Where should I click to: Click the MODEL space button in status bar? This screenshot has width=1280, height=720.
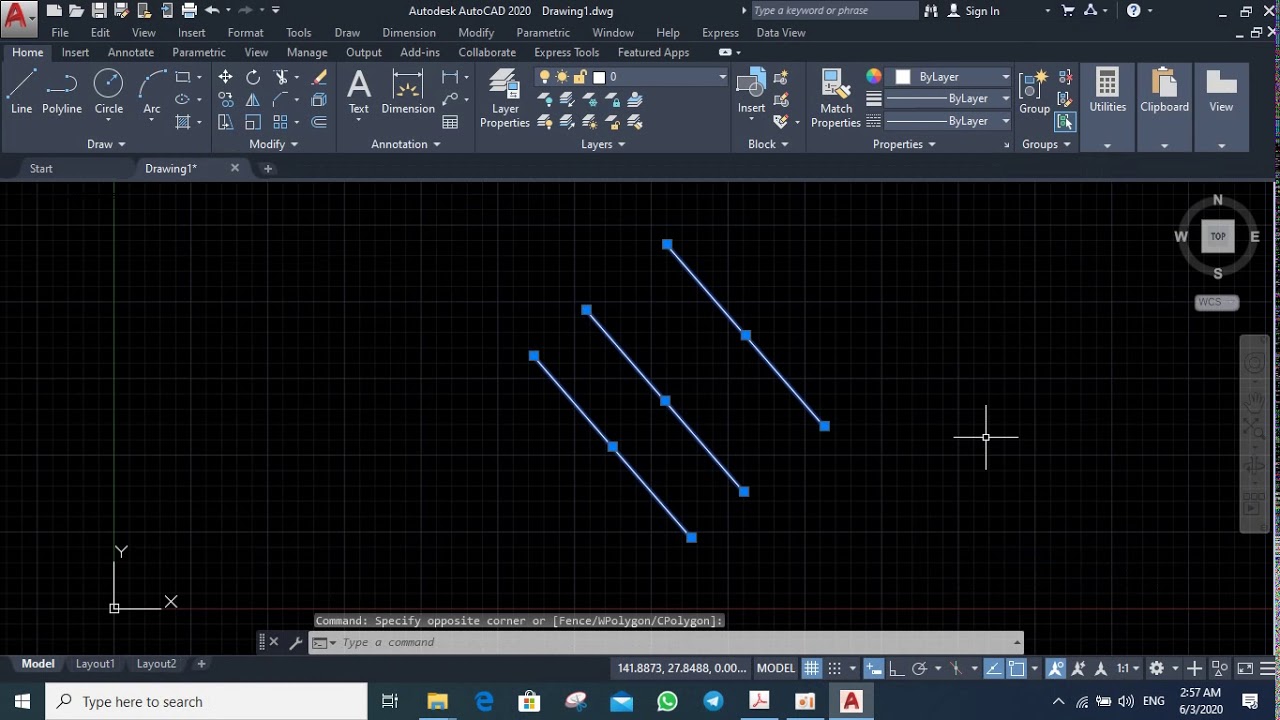[776, 668]
